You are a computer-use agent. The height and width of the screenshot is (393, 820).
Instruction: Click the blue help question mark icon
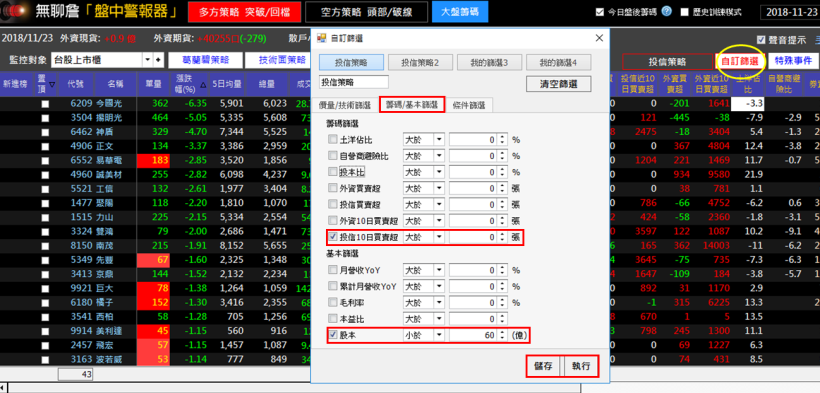click(666, 12)
